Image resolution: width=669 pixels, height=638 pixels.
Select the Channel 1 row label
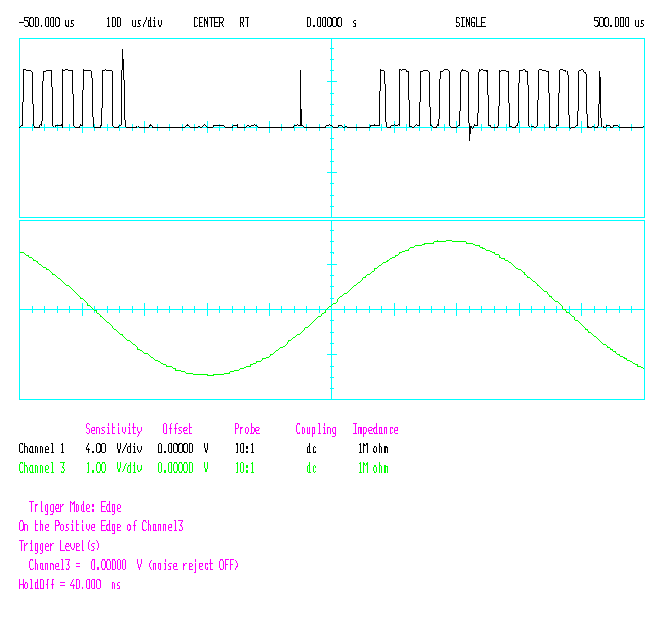pos(41,449)
